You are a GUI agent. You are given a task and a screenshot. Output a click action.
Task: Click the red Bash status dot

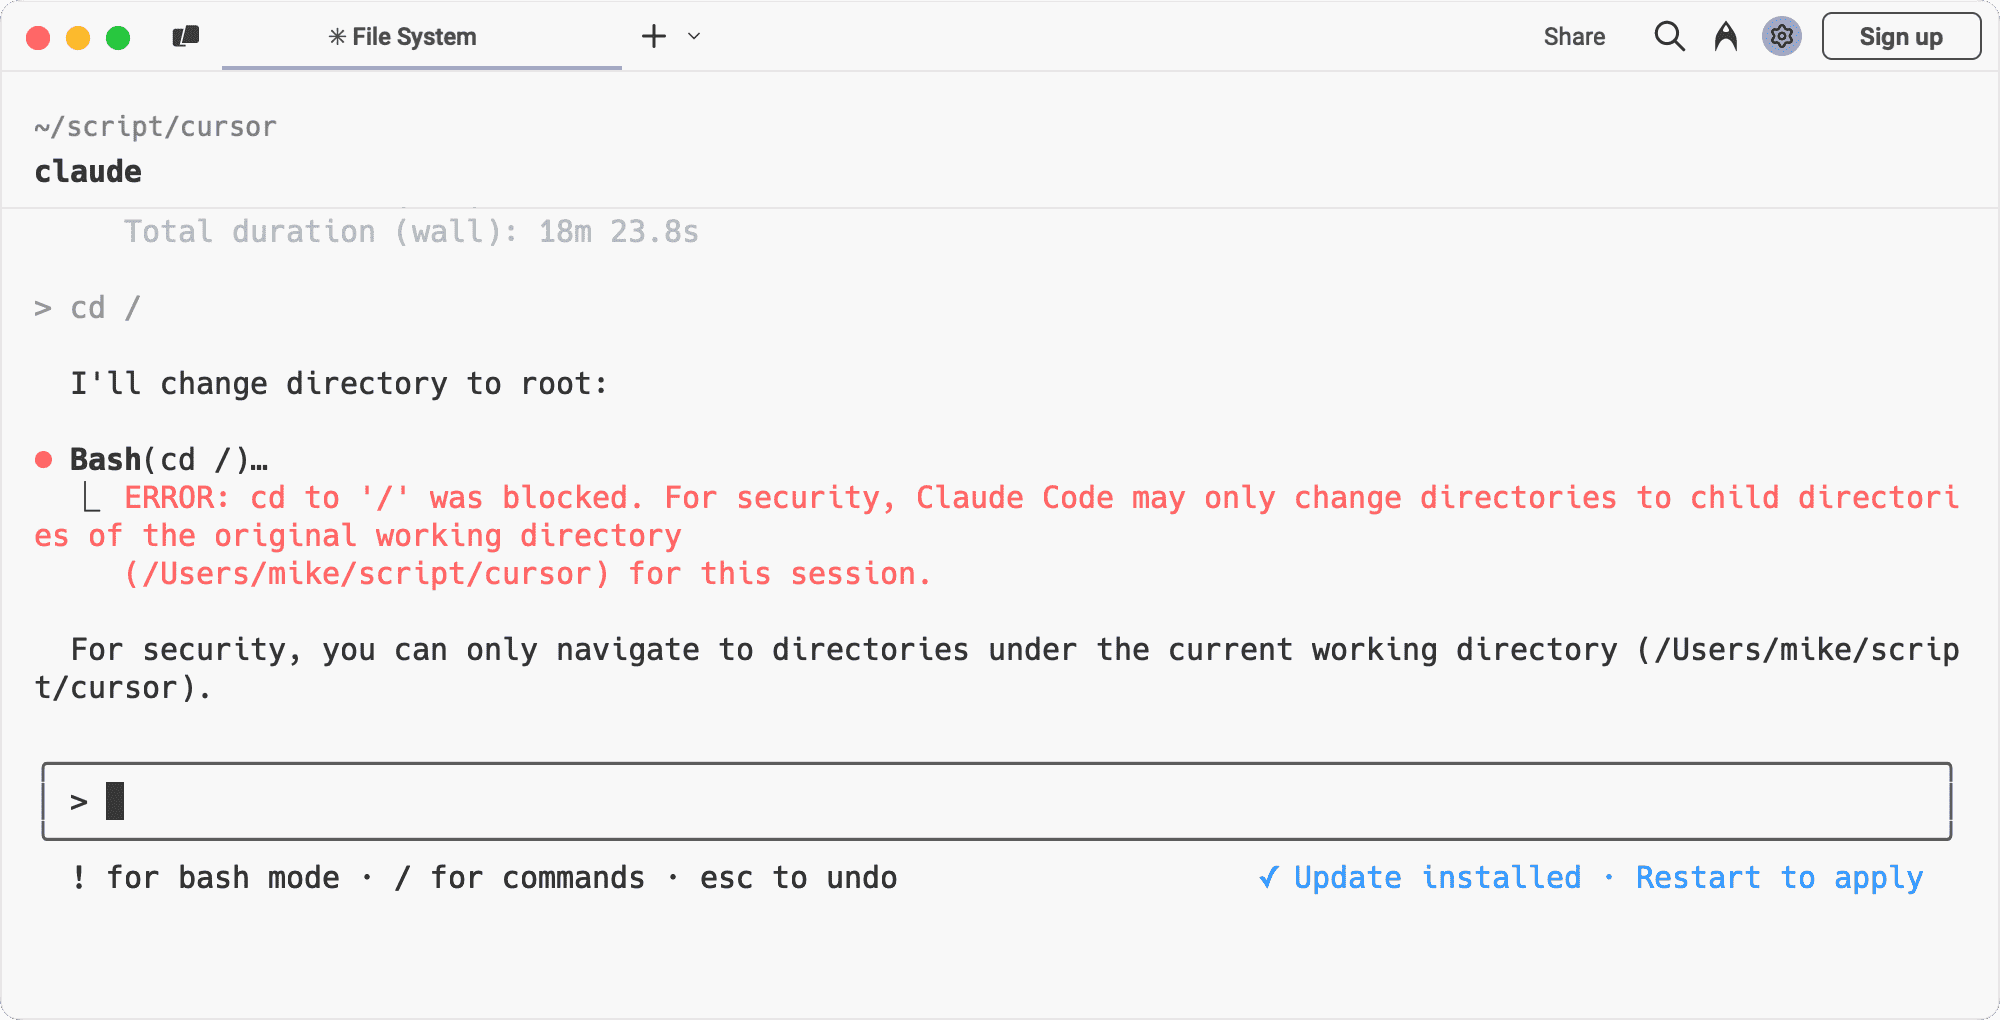[x=44, y=460]
